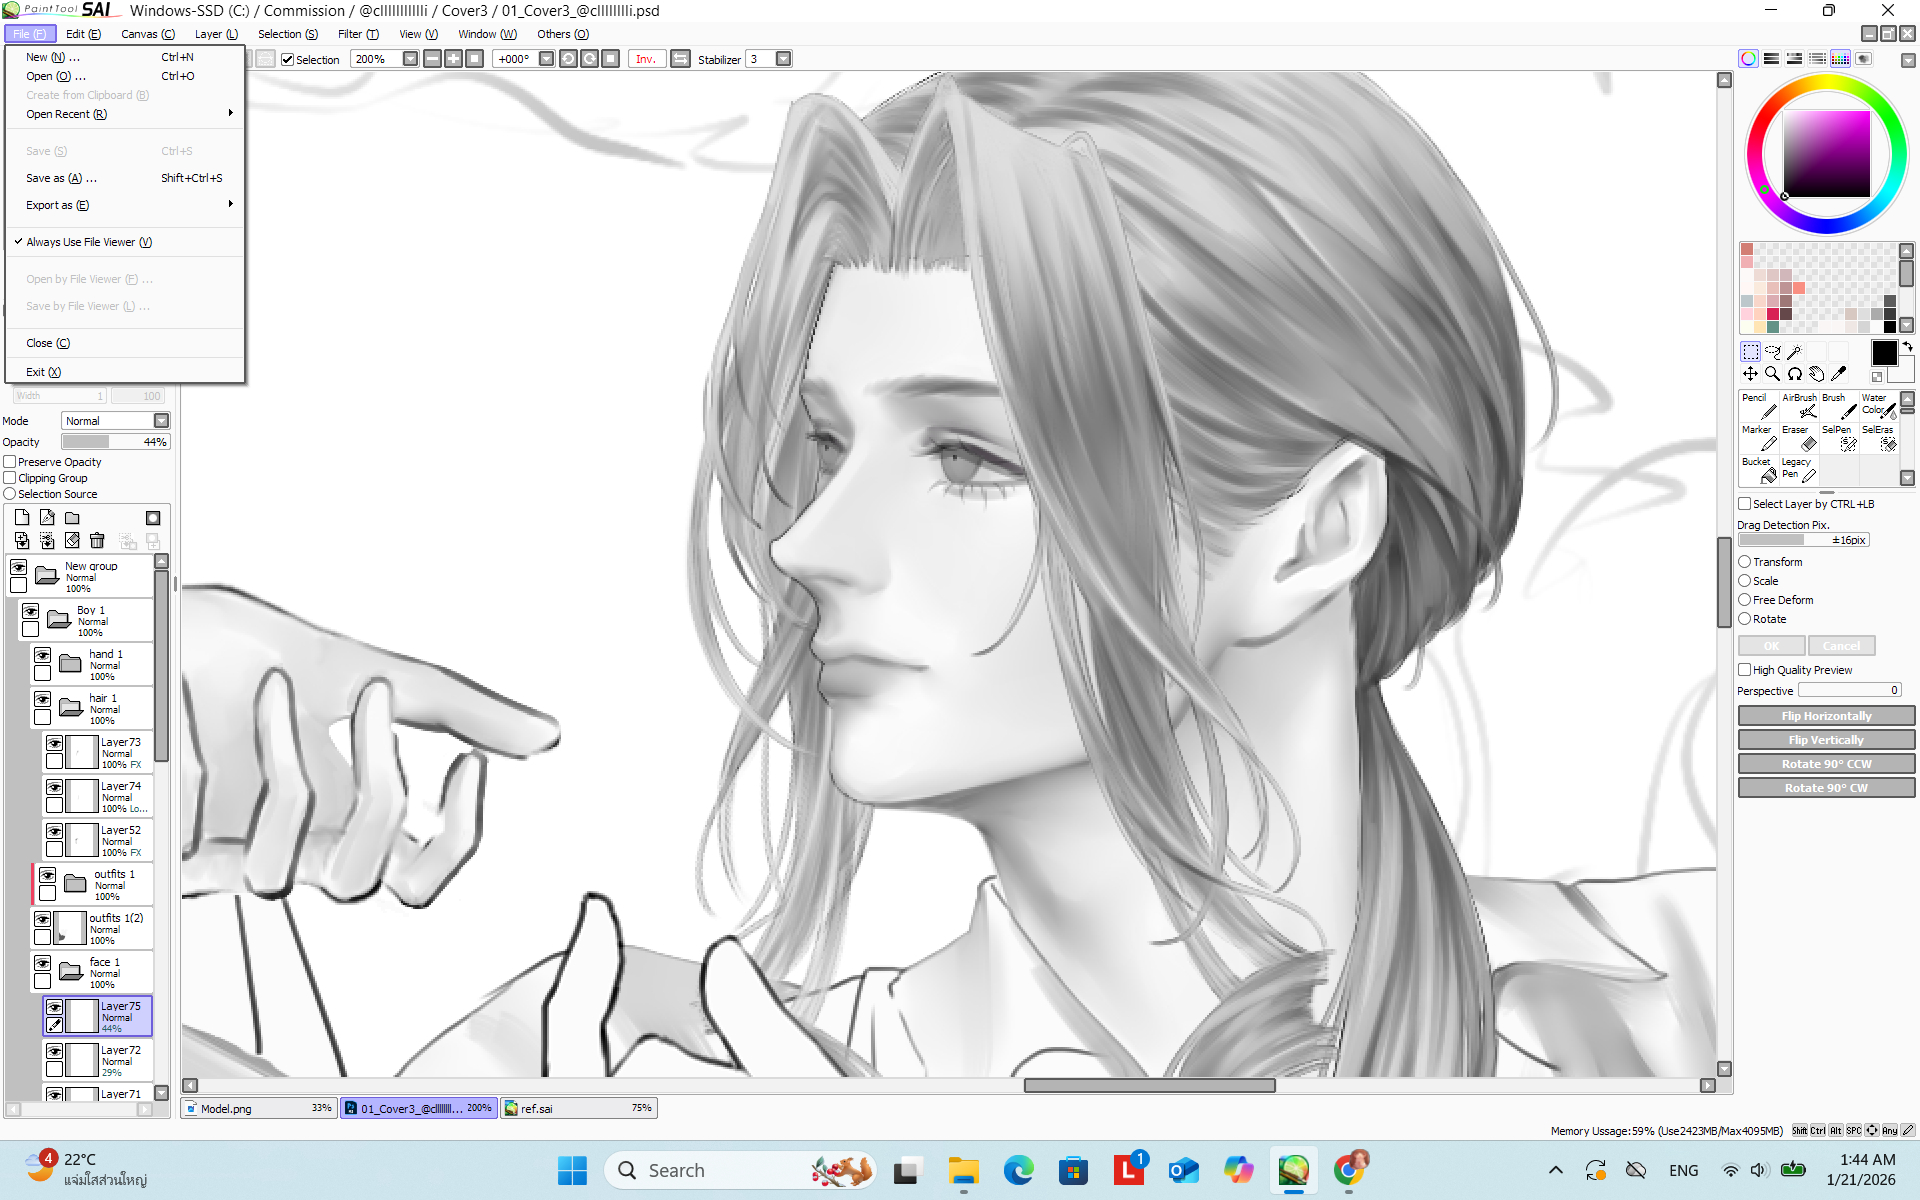Select the Magic Wand tool
The height and width of the screenshot is (1200, 1920).
[x=1794, y=352]
